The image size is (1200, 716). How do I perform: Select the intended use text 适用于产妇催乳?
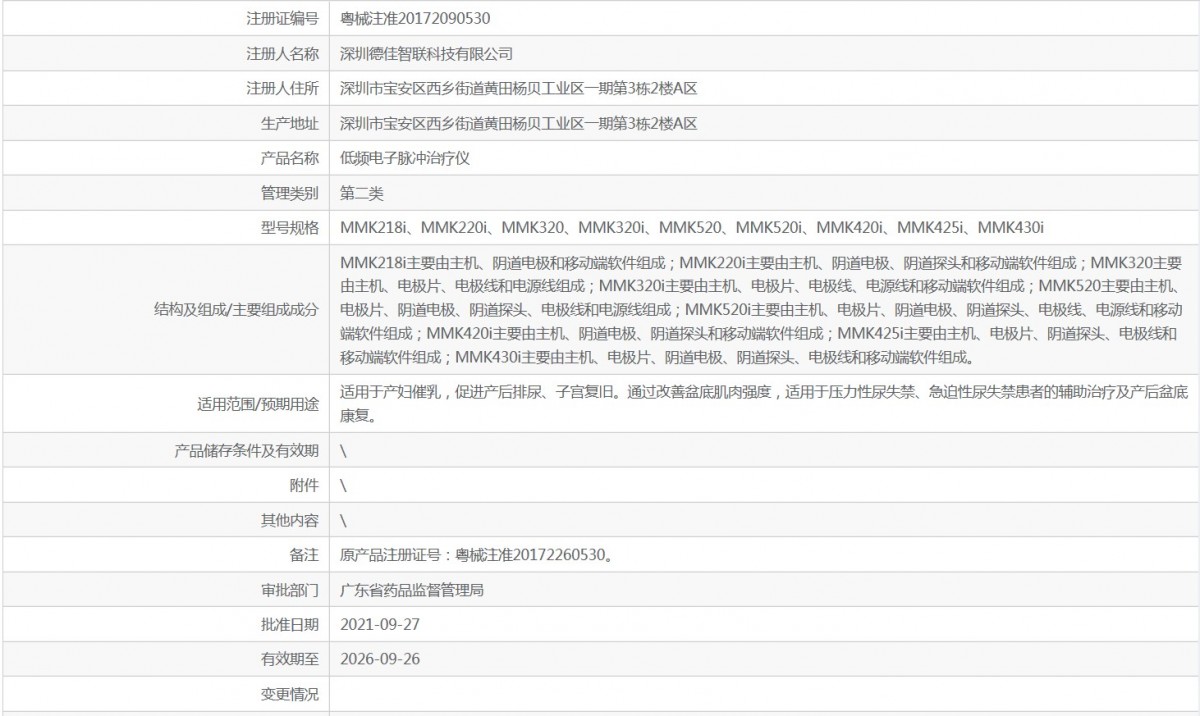pos(764,404)
